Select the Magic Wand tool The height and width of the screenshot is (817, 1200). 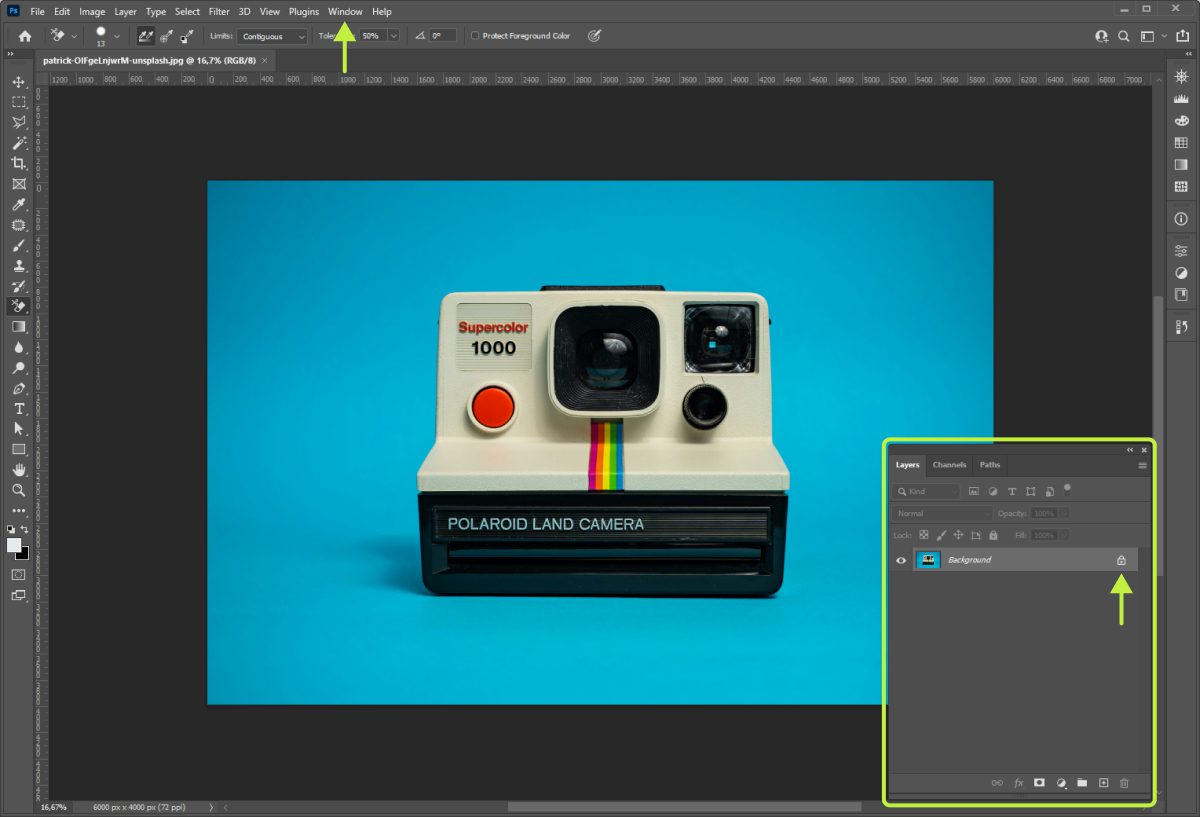point(18,143)
